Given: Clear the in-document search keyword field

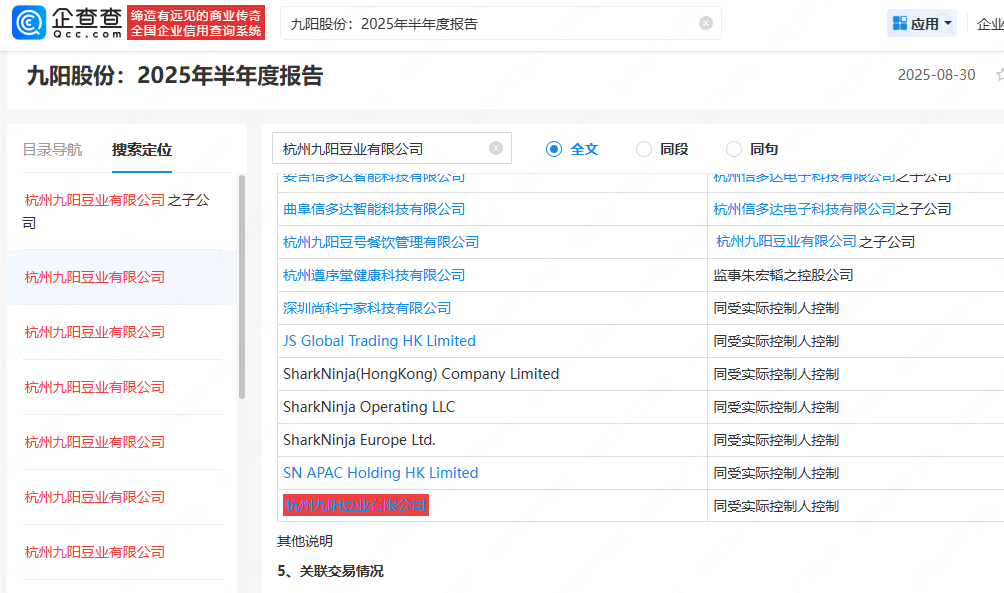Looking at the screenshot, I should click(496, 148).
